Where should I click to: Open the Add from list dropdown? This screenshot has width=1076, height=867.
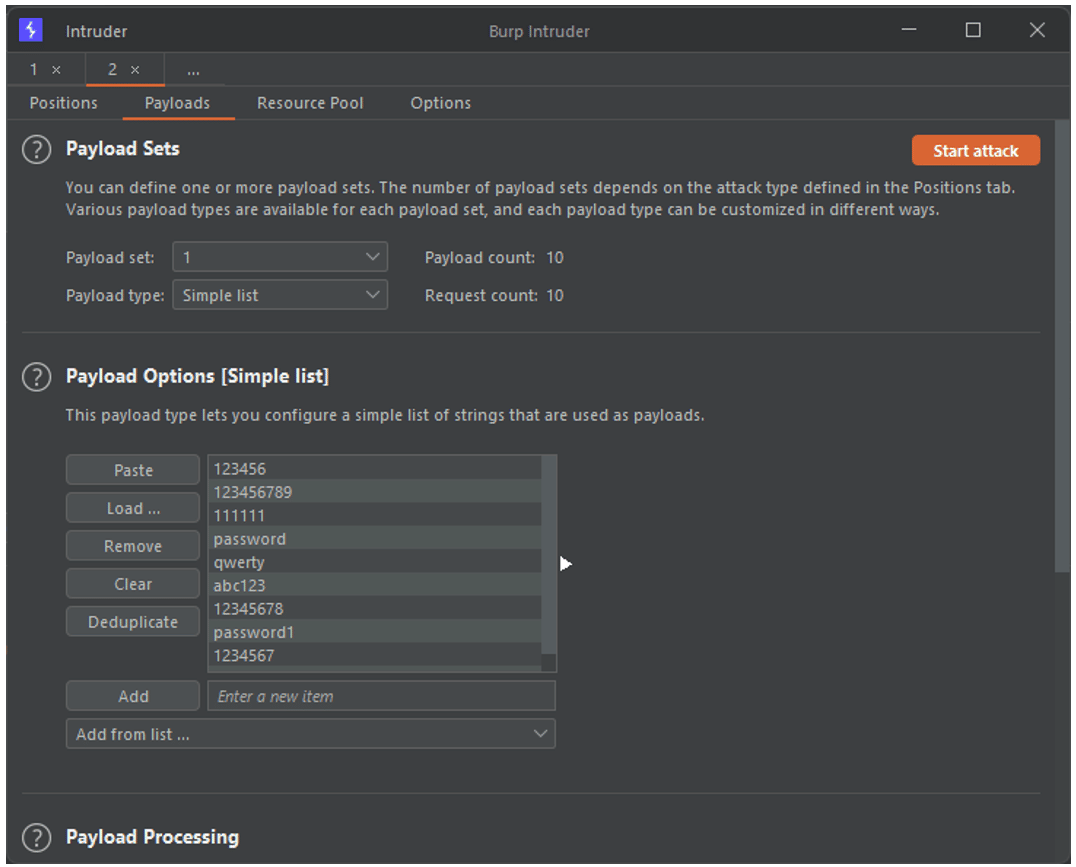pos(311,734)
